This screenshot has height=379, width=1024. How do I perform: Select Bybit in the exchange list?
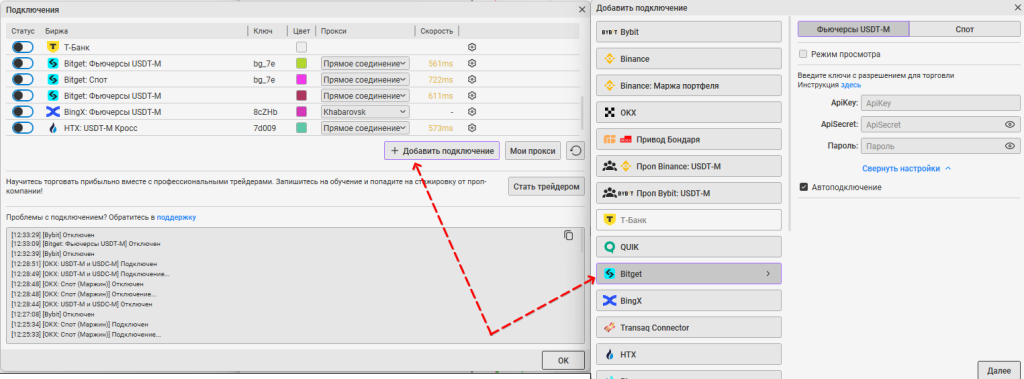[689, 31]
